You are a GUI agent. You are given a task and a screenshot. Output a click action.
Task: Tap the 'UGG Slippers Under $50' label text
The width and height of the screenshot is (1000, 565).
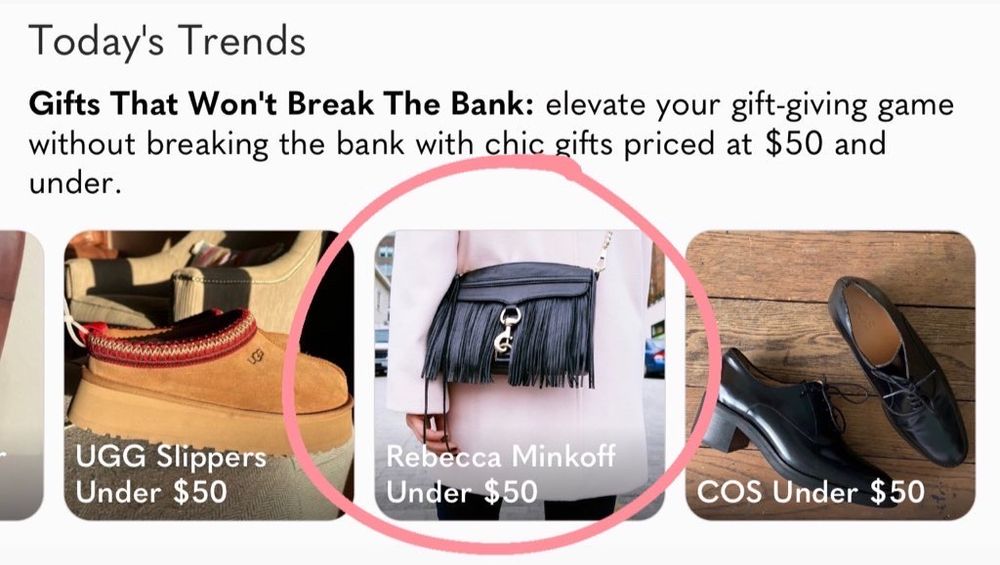click(170, 474)
